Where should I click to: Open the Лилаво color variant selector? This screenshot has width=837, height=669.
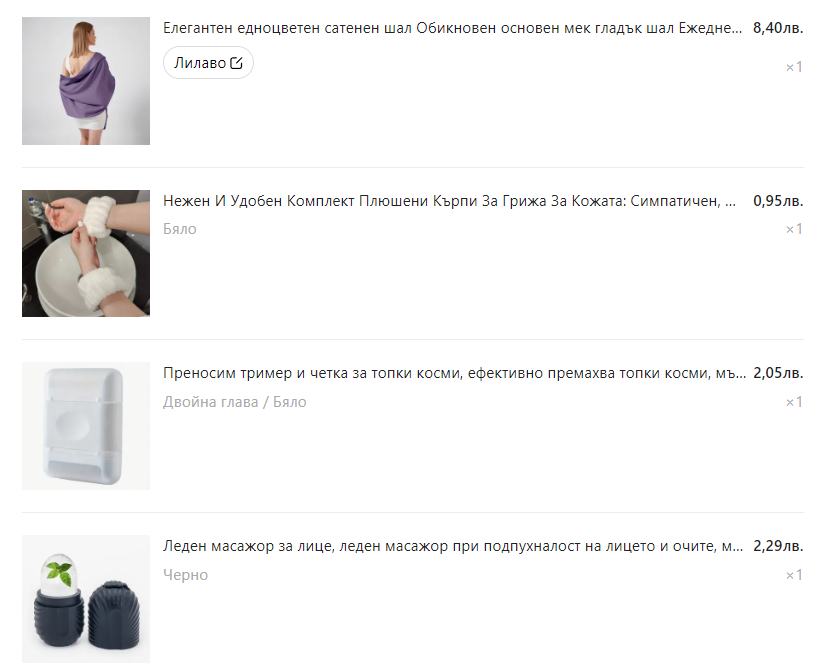click(x=208, y=63)
